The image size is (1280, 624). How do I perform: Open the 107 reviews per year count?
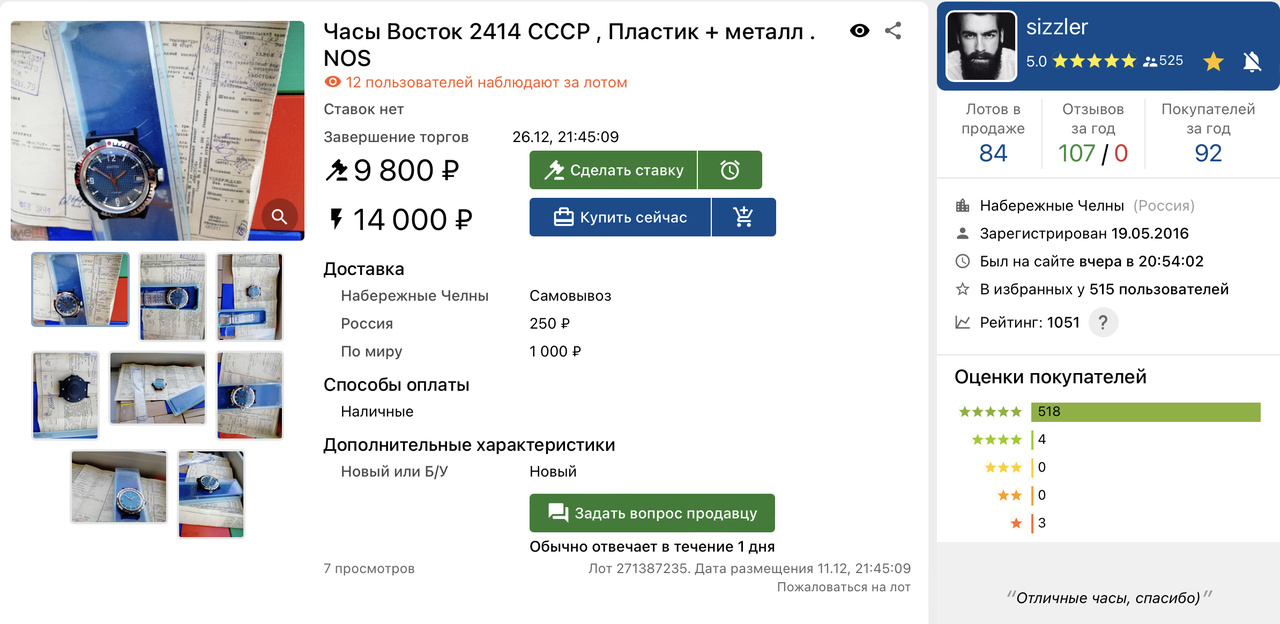pyautogui.click(x=1077, y=153)
